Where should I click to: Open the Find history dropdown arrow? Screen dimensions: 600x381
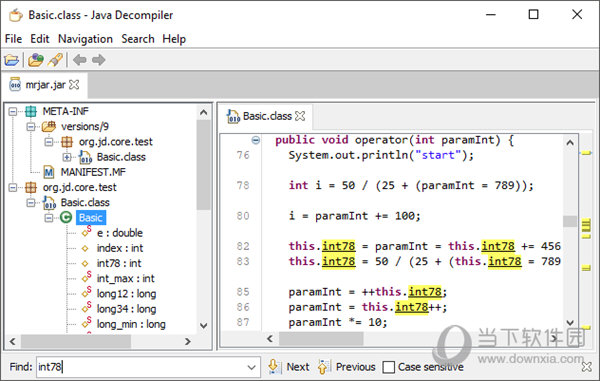pyautogui.click(x=251, y=367)
